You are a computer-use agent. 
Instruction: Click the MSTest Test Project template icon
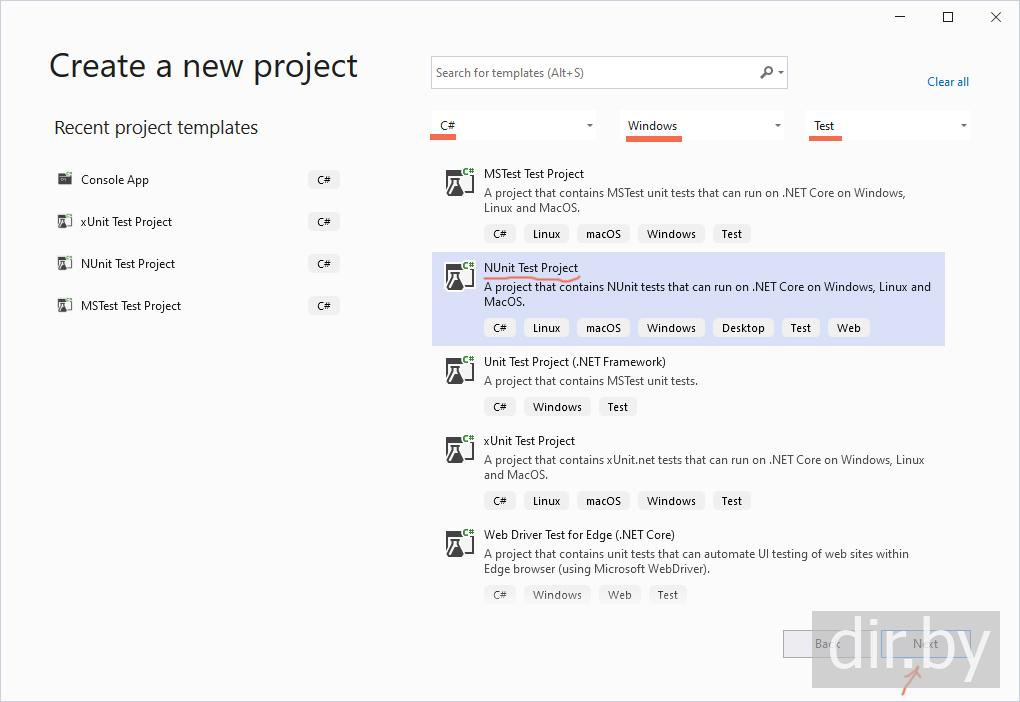[x=460, y=182]
